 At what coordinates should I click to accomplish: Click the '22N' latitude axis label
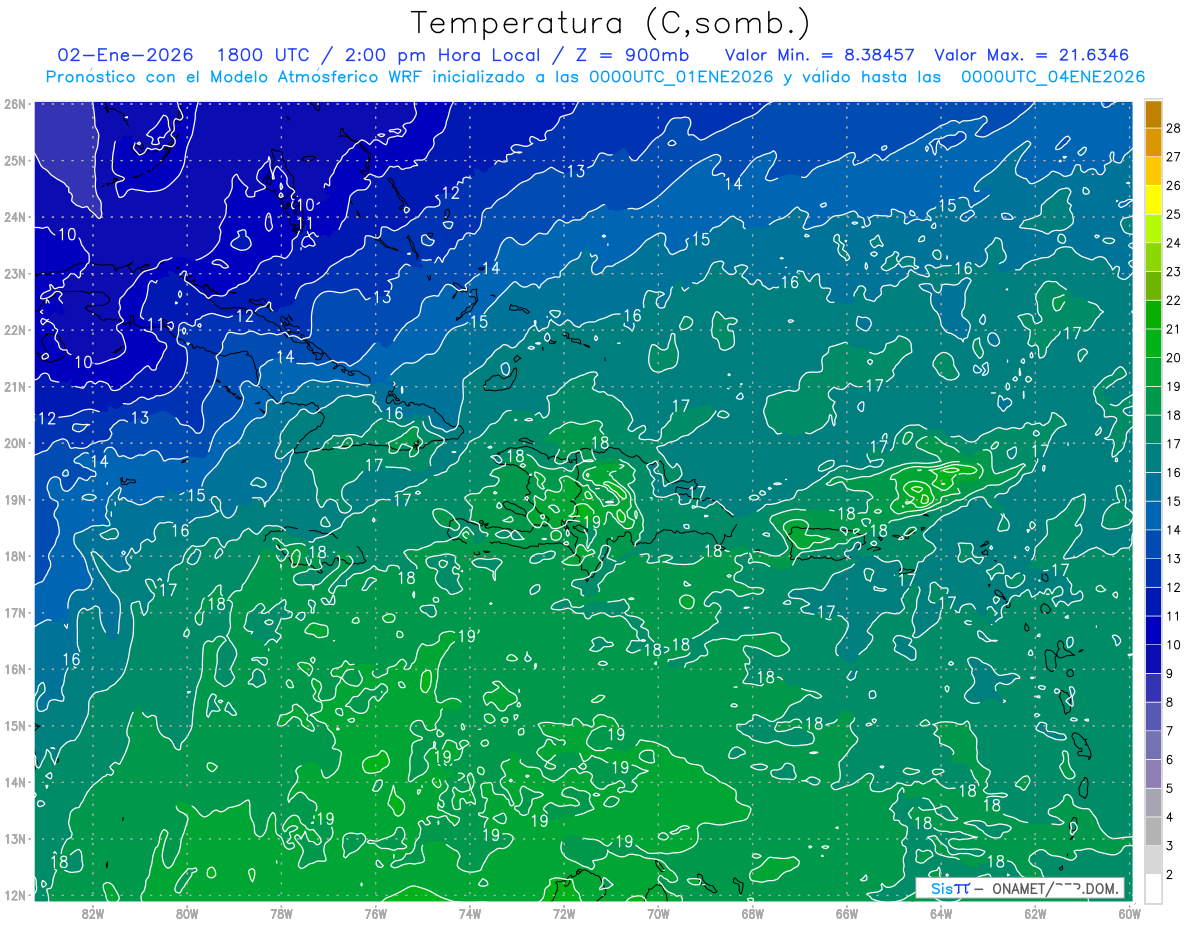(x=15, y=330)
